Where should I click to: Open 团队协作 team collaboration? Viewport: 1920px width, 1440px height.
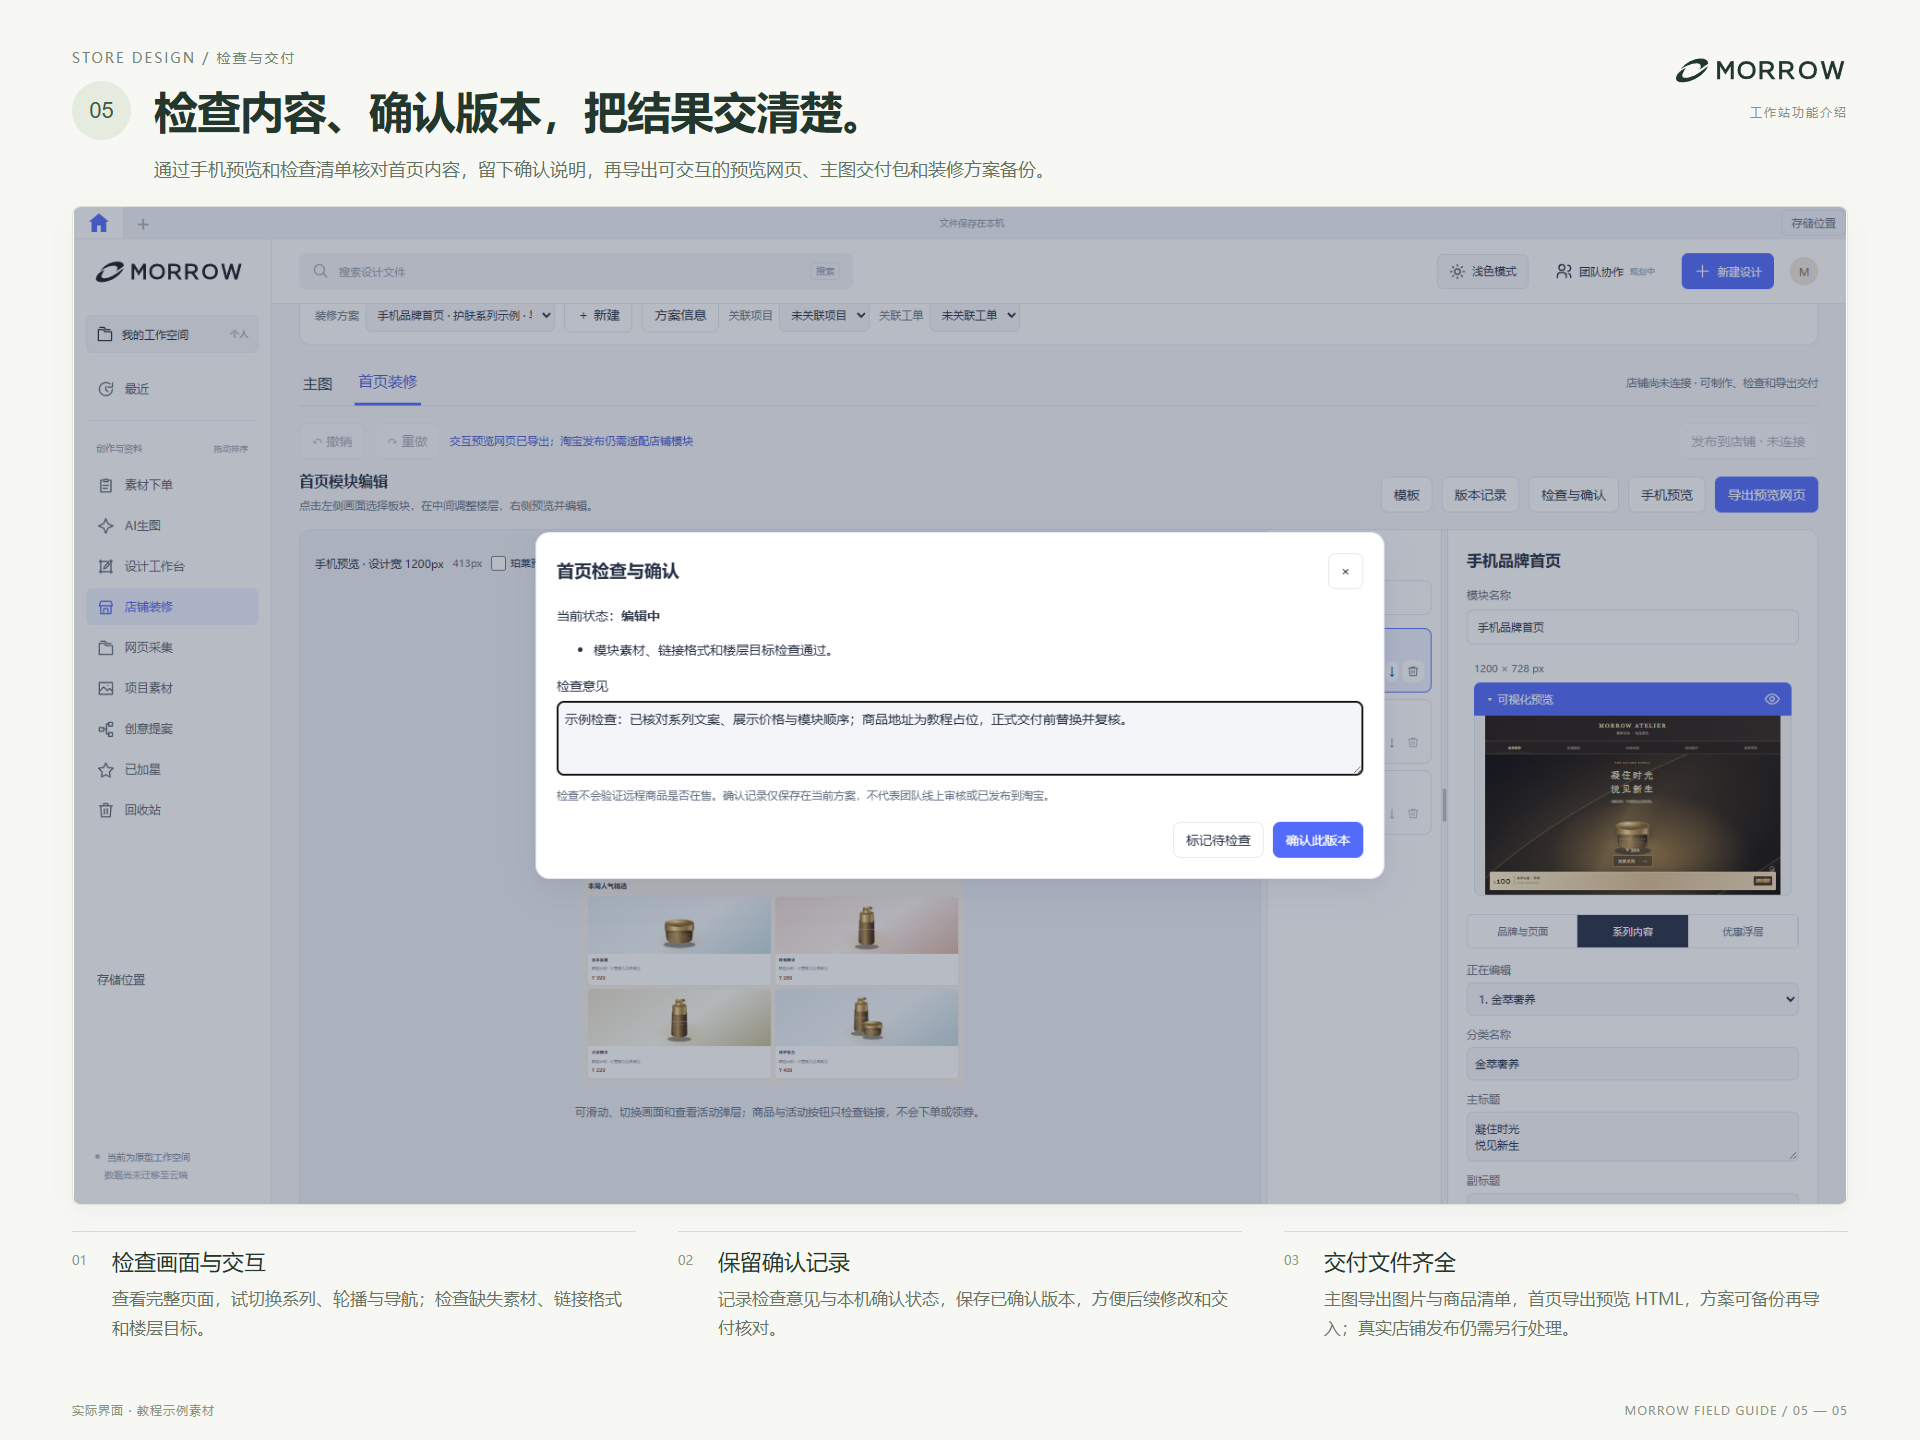click(1604, 272)
